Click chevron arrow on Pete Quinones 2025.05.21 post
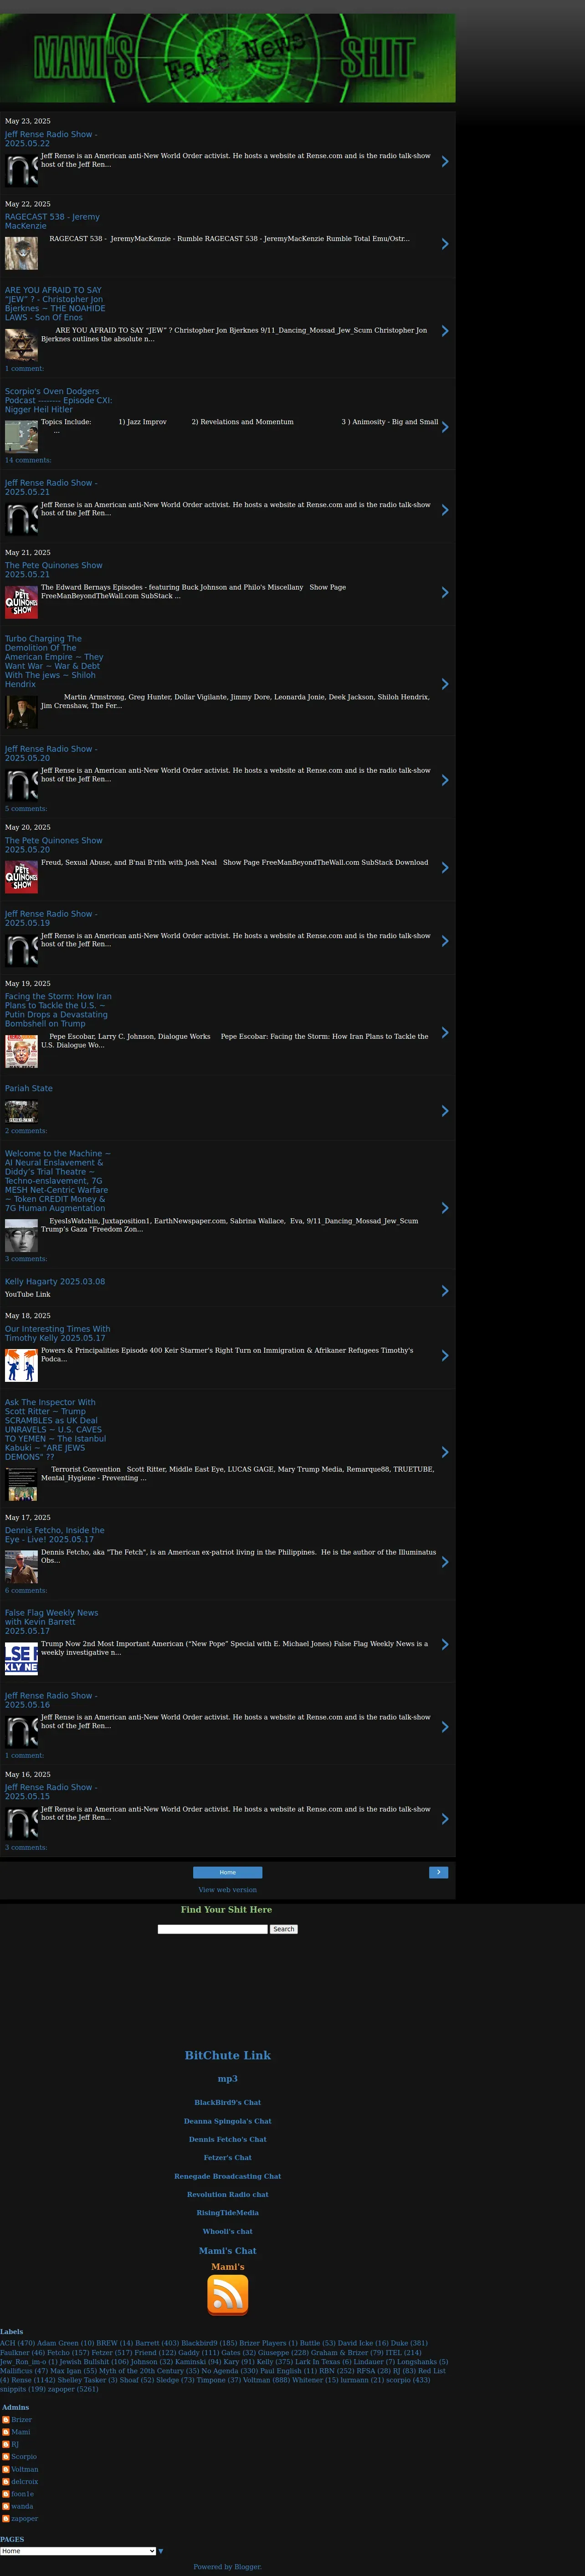 (x=445, y=593)
